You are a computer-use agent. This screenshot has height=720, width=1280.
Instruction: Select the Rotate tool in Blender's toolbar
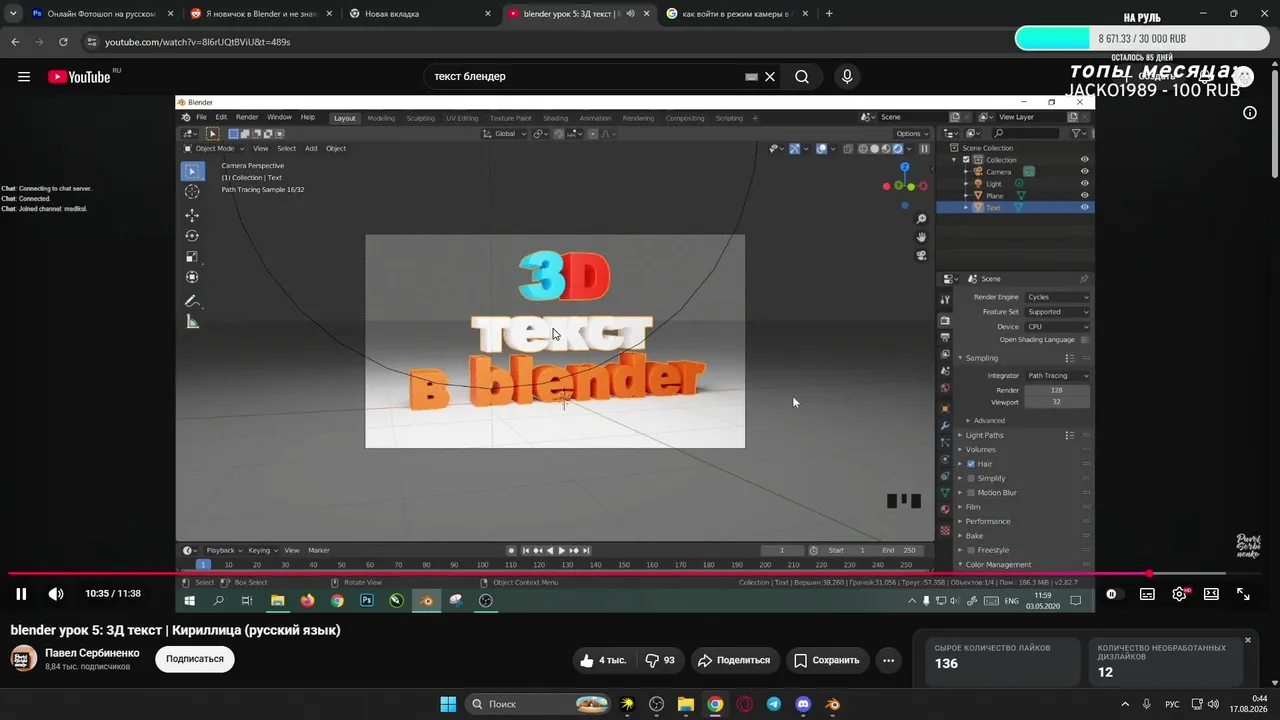[x=192, y=236]
